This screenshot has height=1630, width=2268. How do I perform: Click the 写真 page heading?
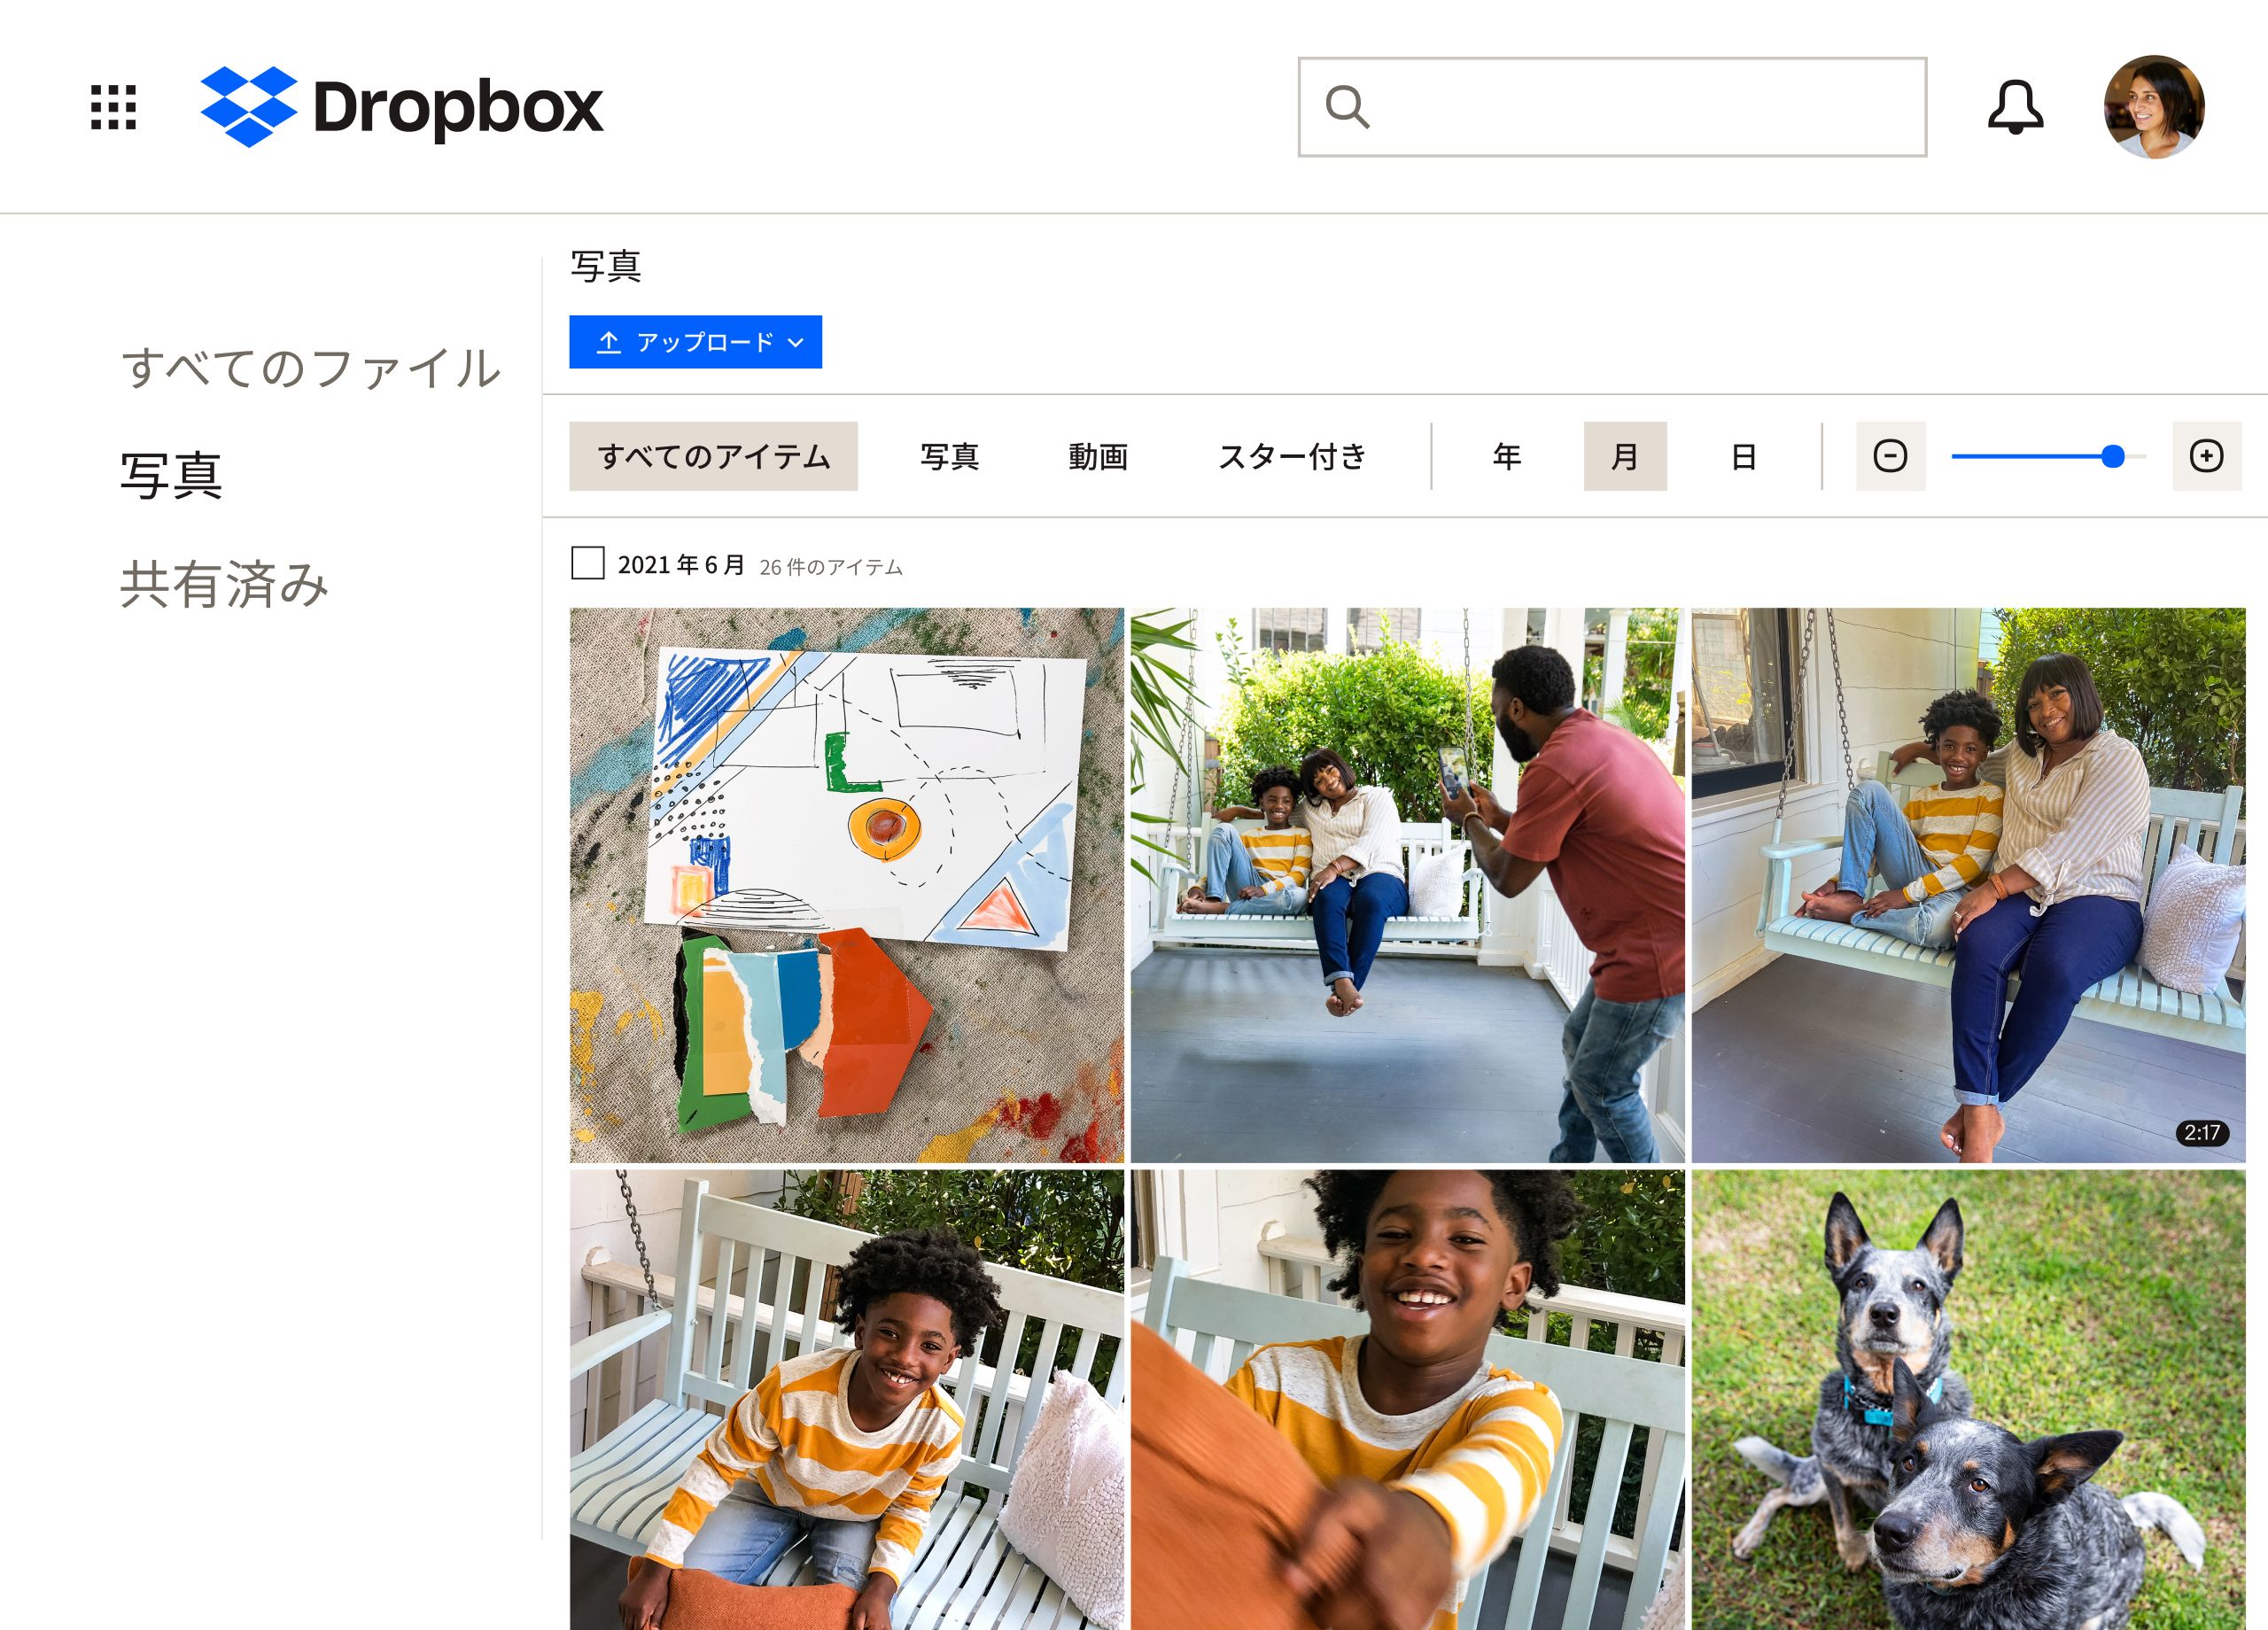[606, 266]
